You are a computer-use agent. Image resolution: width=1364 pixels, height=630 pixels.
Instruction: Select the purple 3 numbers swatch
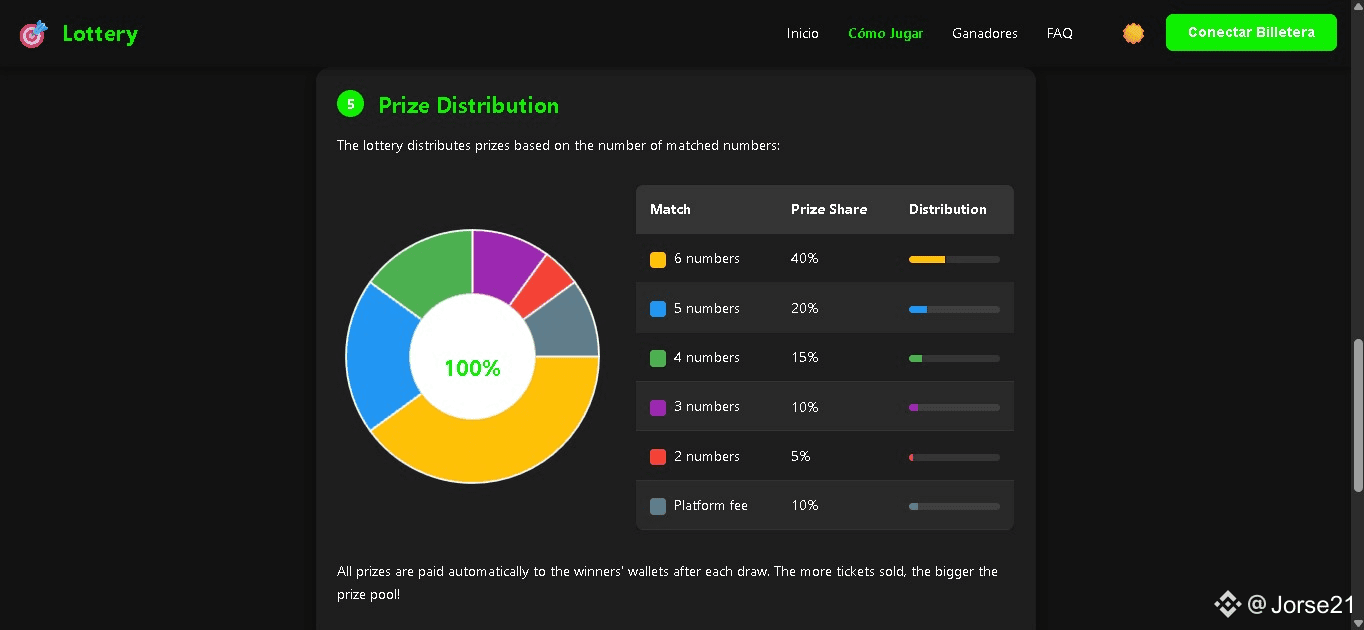click(658, 408)
